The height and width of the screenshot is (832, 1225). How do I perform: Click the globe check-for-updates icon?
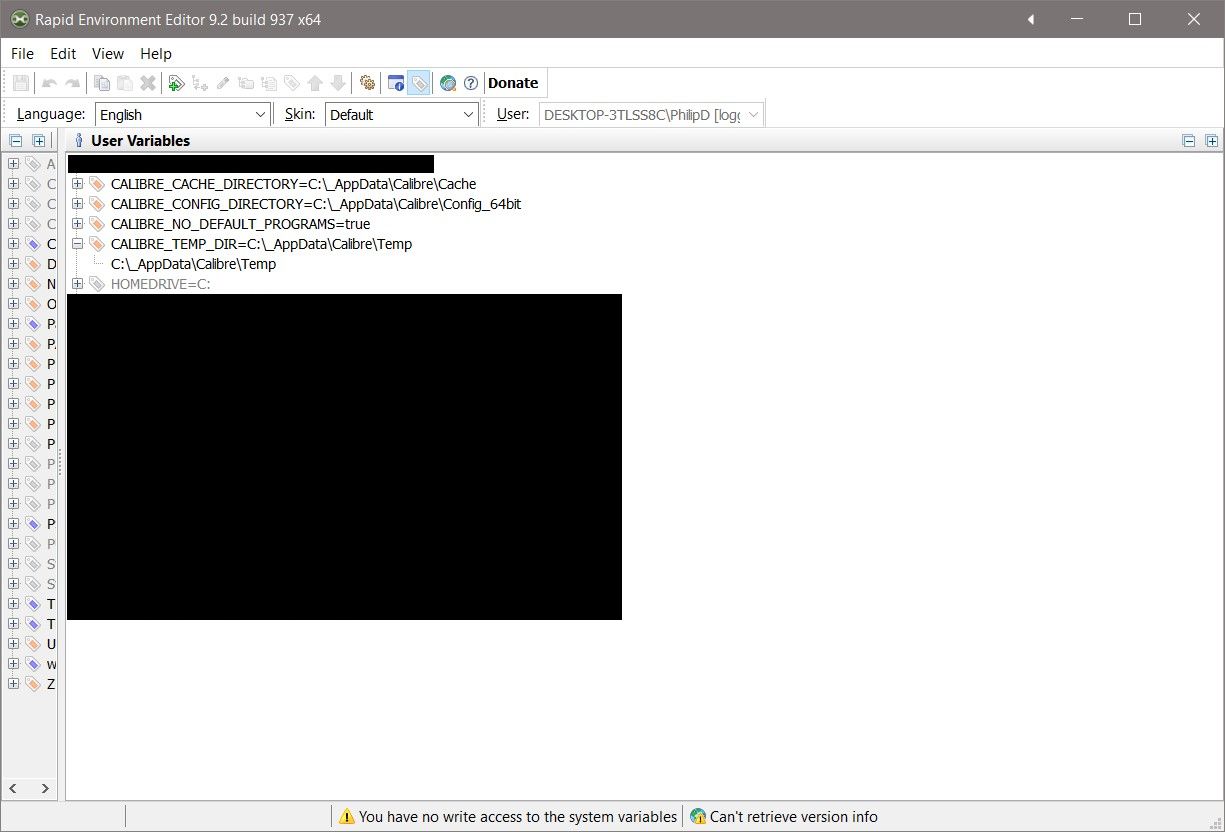[x=448, y=83]
